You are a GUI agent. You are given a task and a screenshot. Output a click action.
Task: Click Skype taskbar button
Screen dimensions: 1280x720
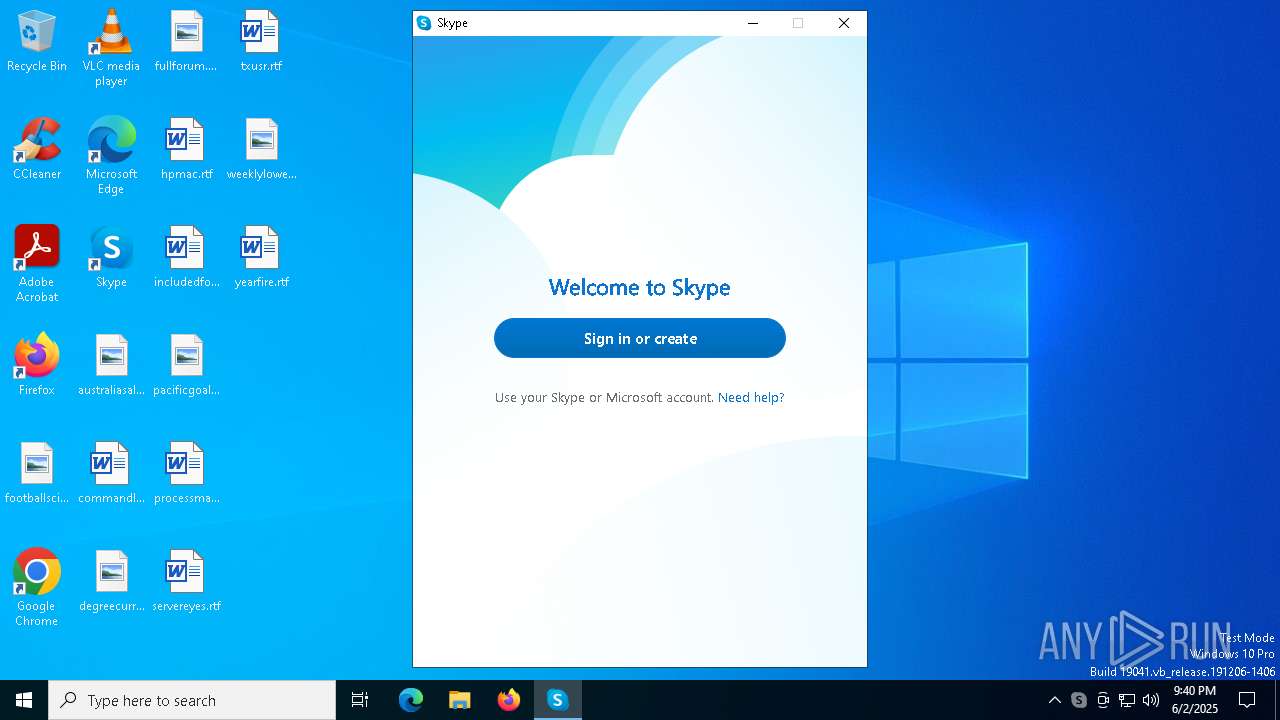[558, 700]
